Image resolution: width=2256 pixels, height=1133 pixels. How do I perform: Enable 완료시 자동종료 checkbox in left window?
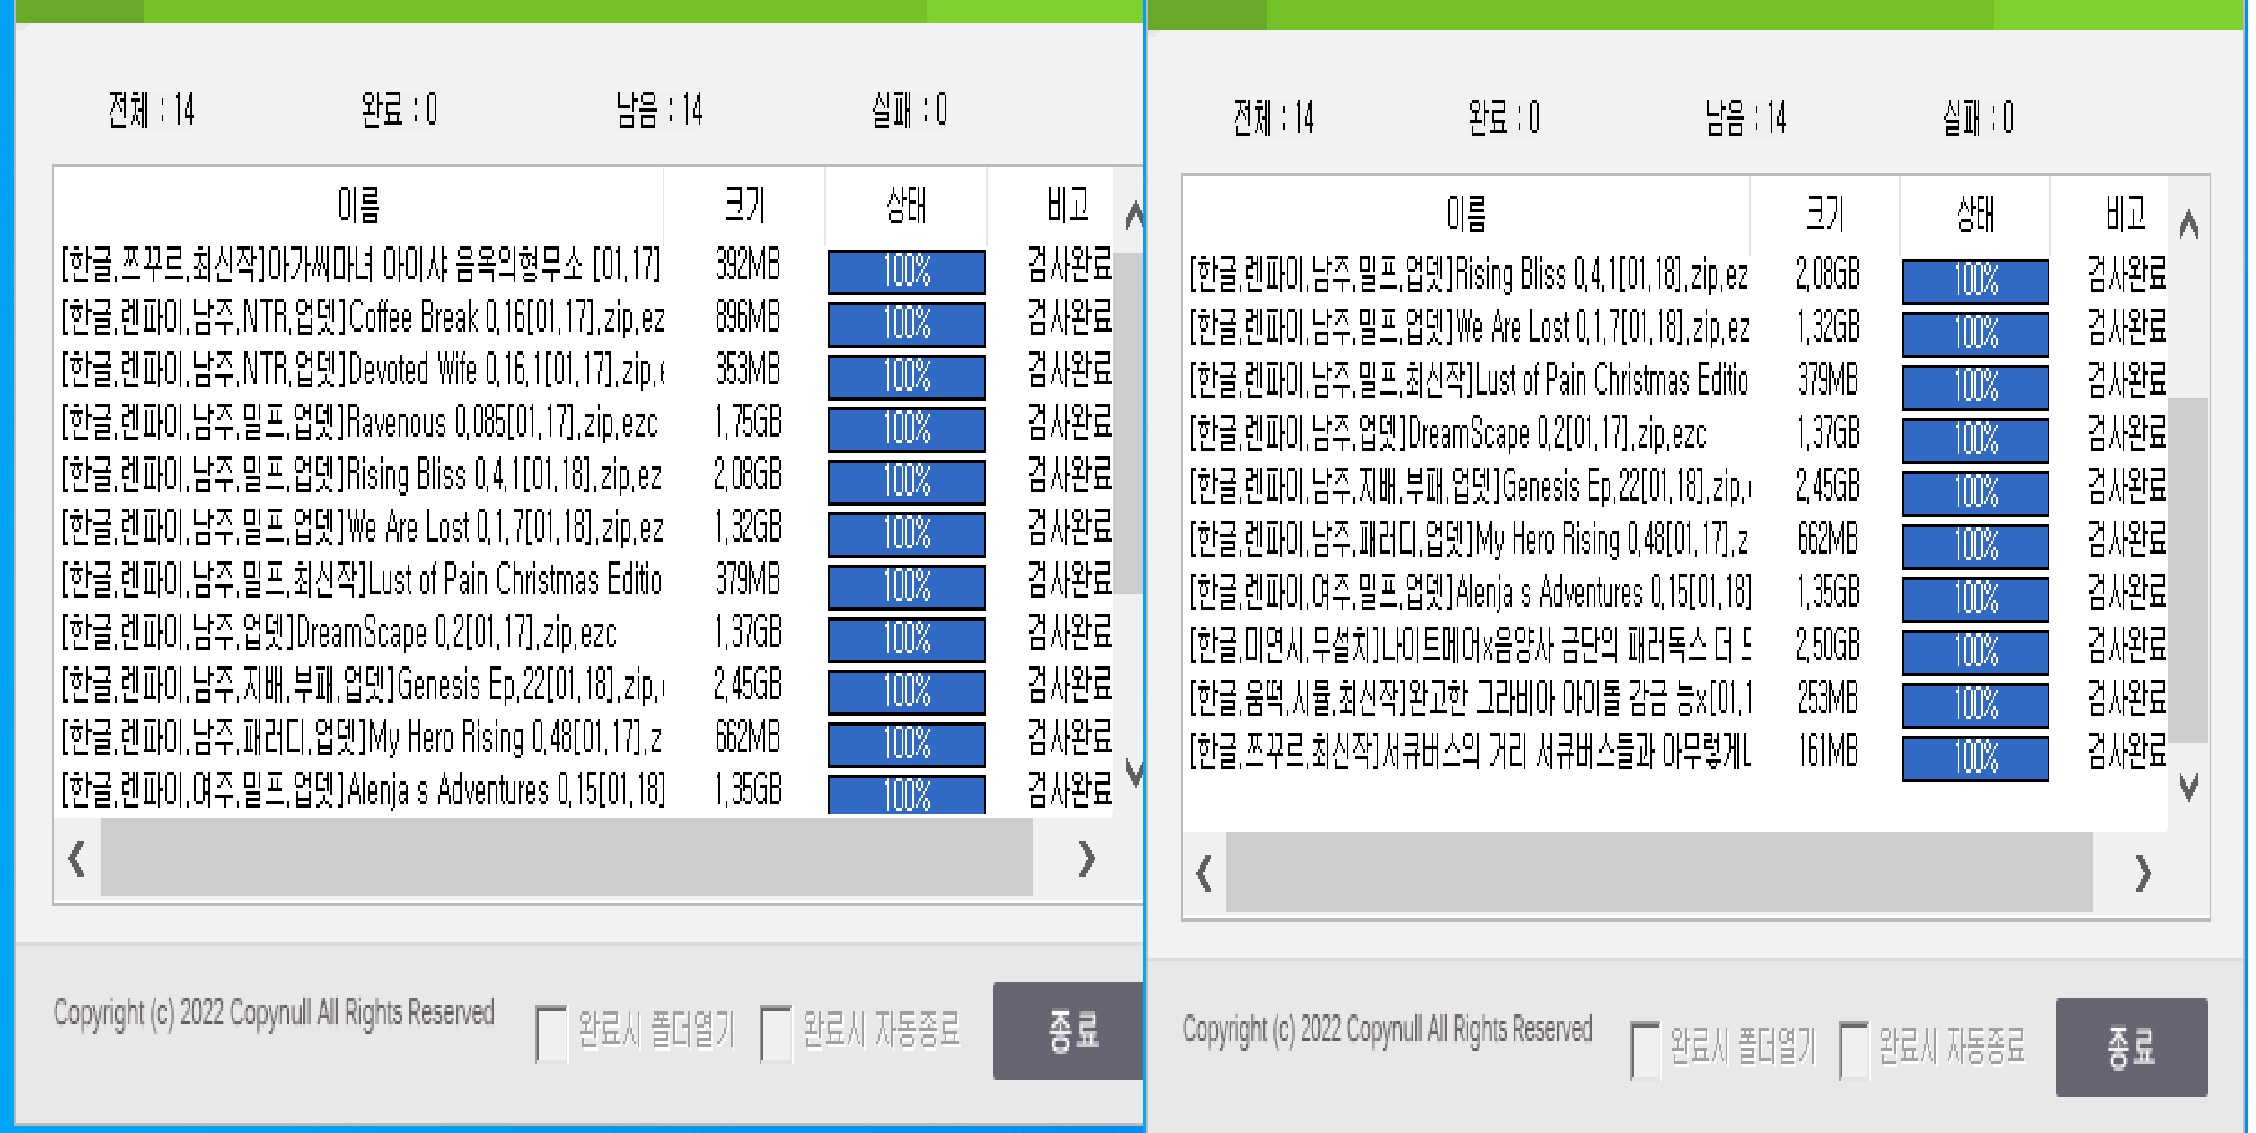(x=776, y=1033)
